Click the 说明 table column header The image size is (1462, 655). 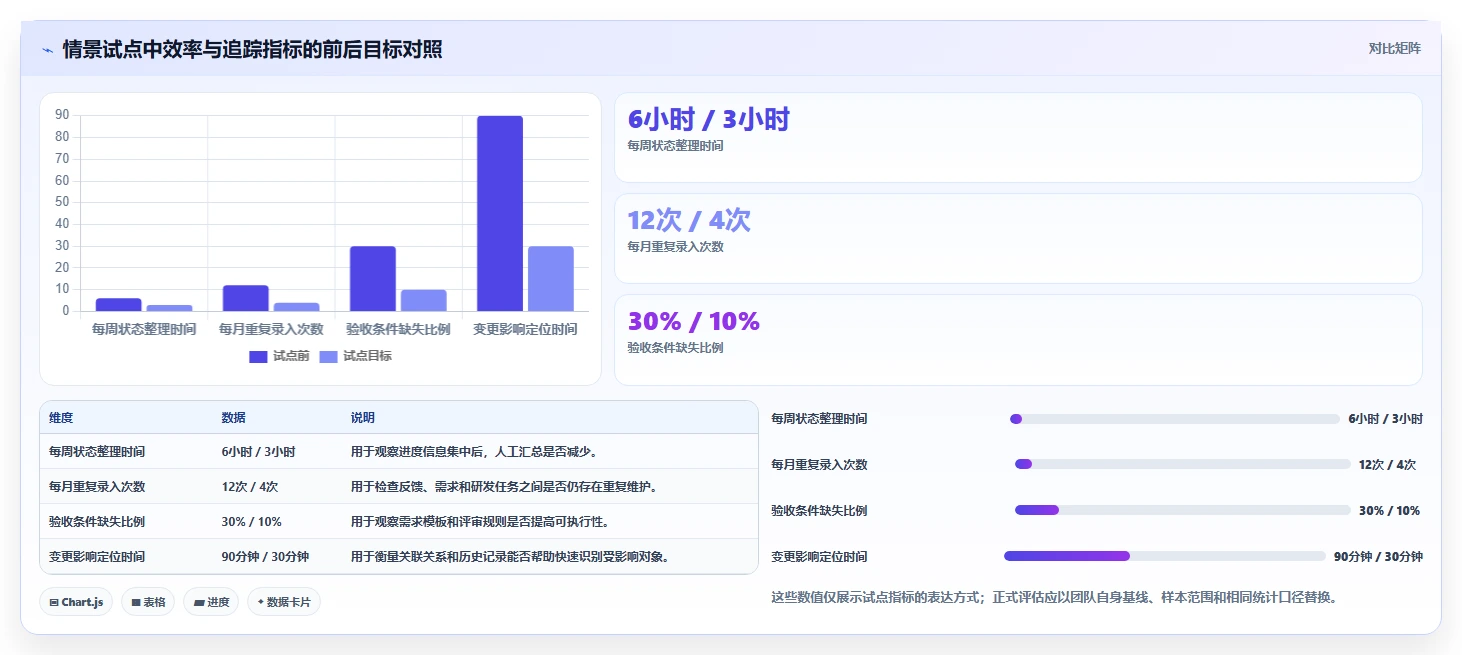pos(363,418)
